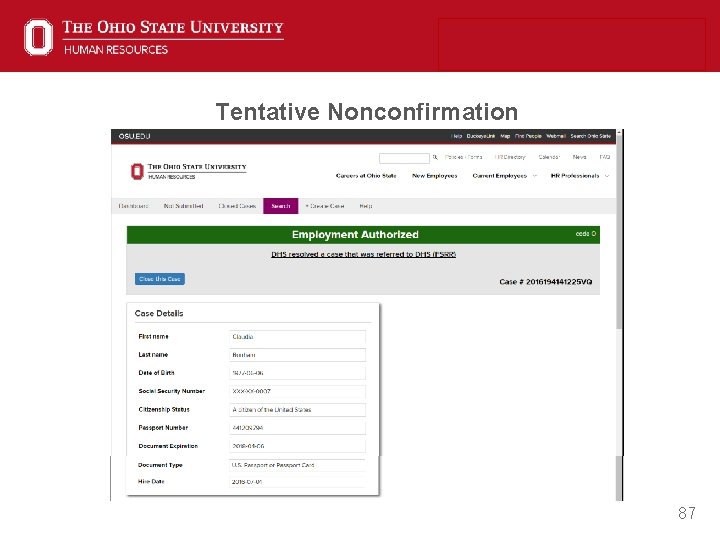Click the Document Expiration field
Screen dimensions: 720x540
tap(298, 446)
